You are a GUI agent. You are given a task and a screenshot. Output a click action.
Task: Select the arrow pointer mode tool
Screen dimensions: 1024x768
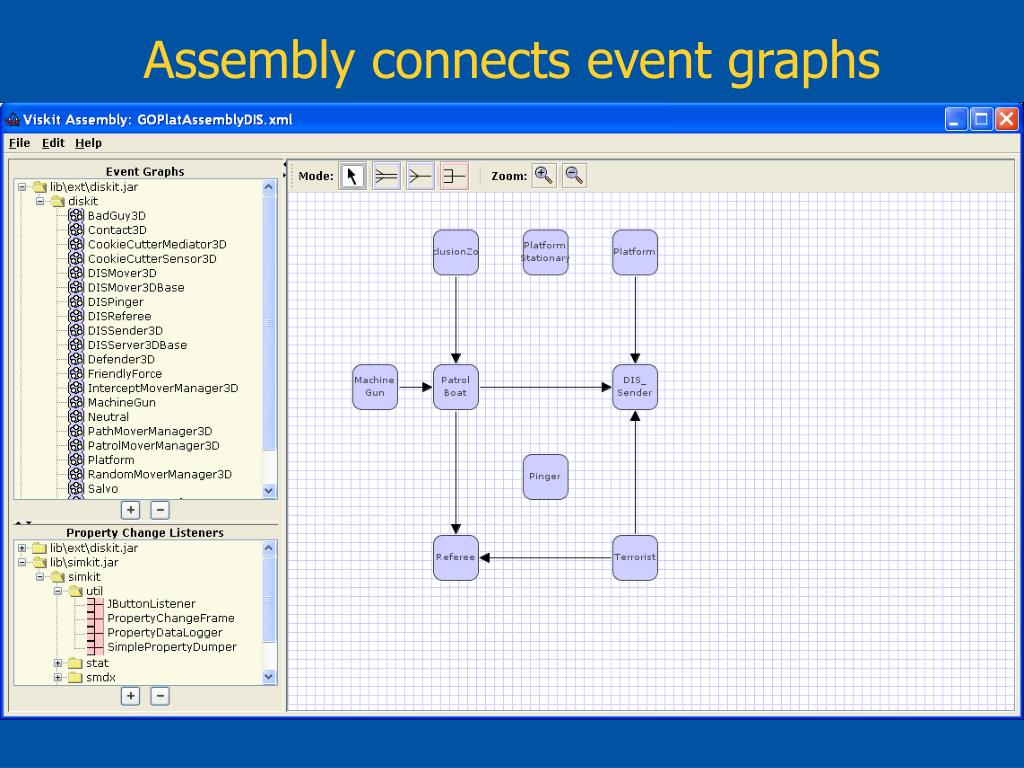(352, 176)
